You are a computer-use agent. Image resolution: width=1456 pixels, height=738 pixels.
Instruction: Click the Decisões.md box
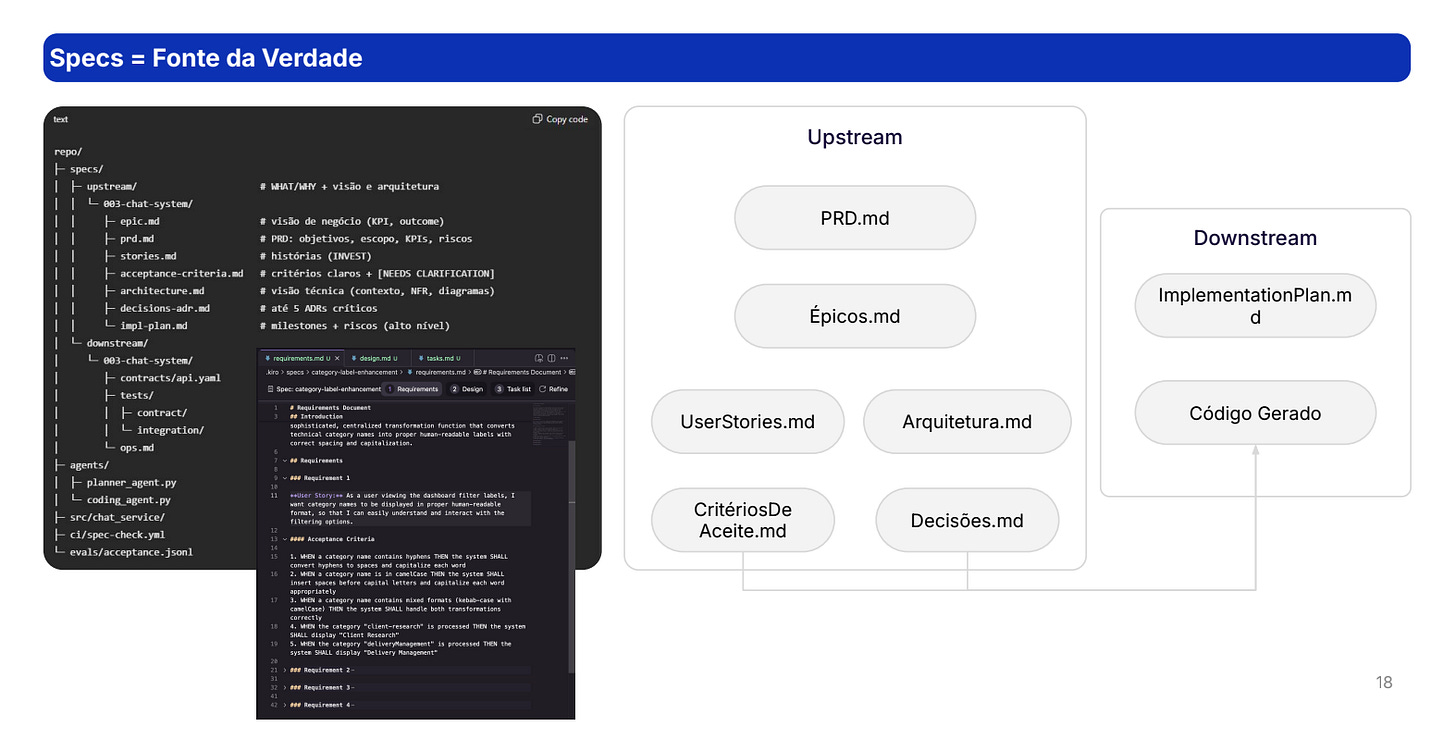967,520
